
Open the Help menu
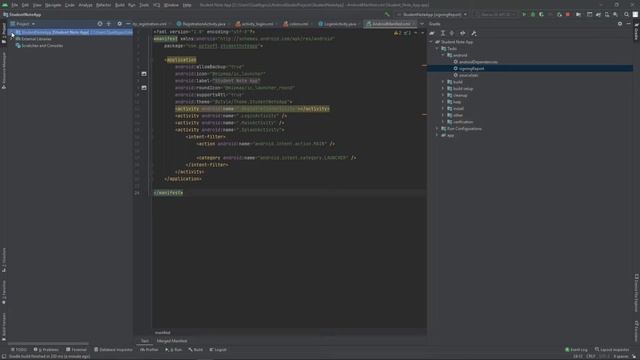[187, 5]
